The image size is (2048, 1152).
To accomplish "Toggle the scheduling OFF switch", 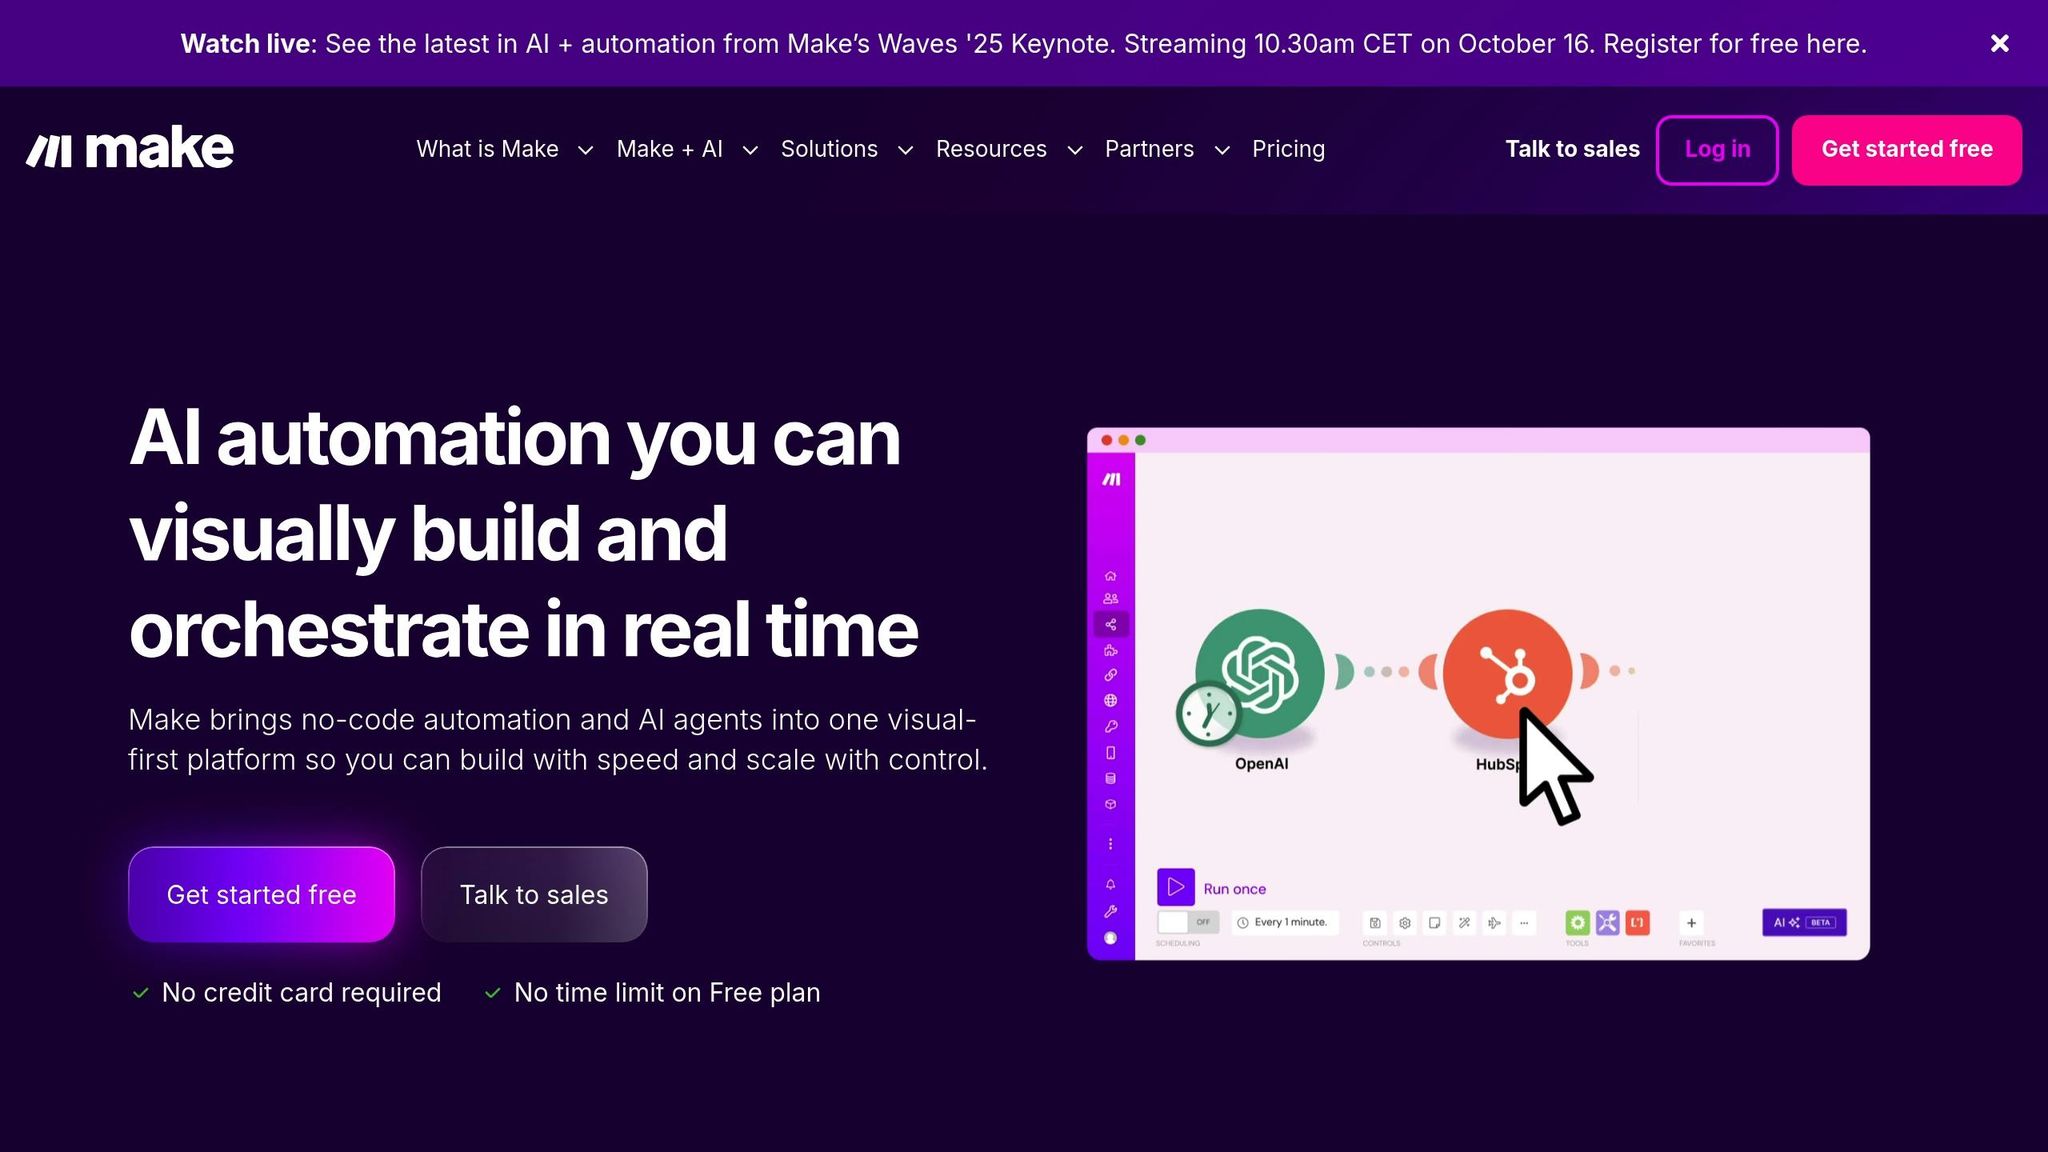I will 1187,922.
